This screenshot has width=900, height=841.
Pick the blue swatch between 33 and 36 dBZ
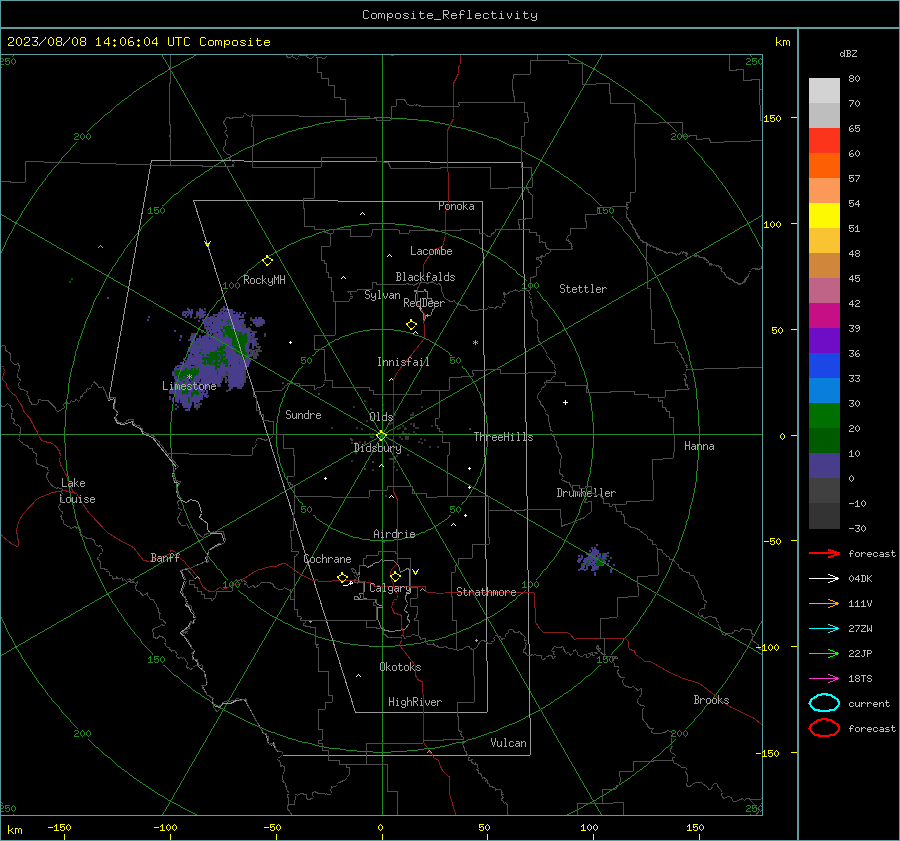tap(824, 366)
